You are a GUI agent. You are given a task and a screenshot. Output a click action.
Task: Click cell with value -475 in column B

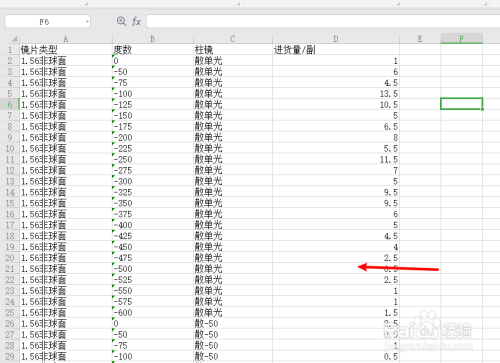pyautogui.click(x=153, y=258)
